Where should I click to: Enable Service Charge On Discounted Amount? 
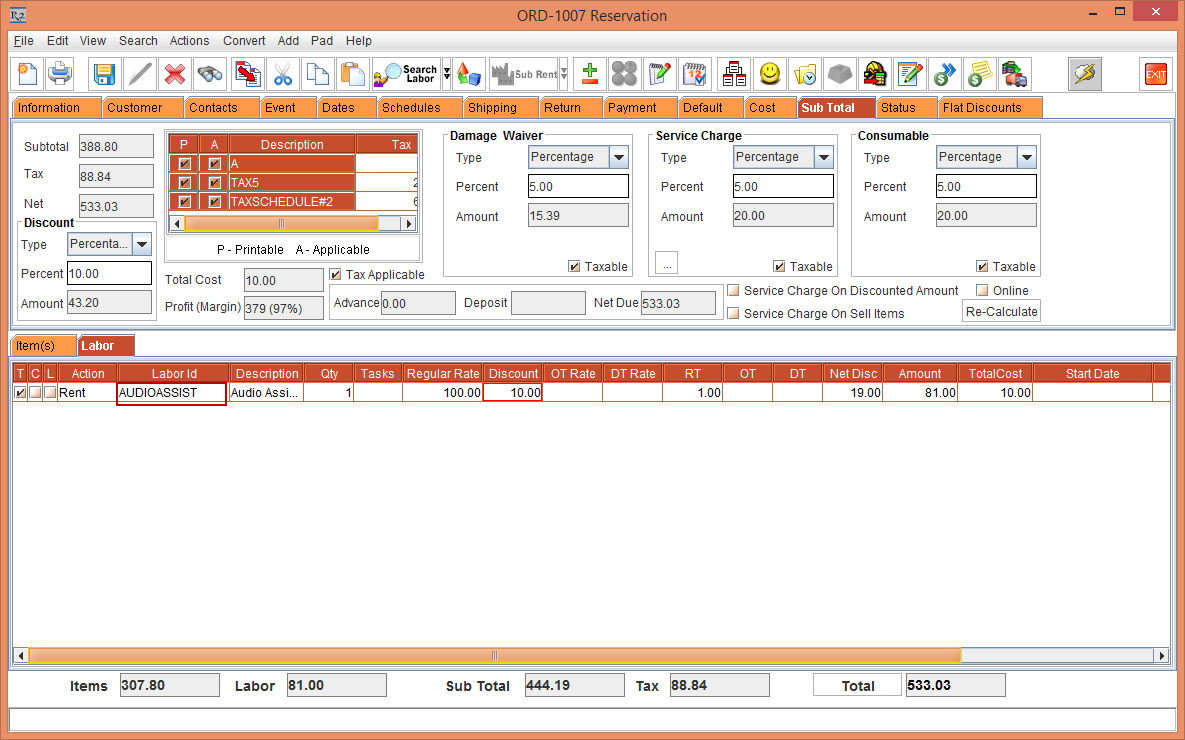tap(734, 291)
